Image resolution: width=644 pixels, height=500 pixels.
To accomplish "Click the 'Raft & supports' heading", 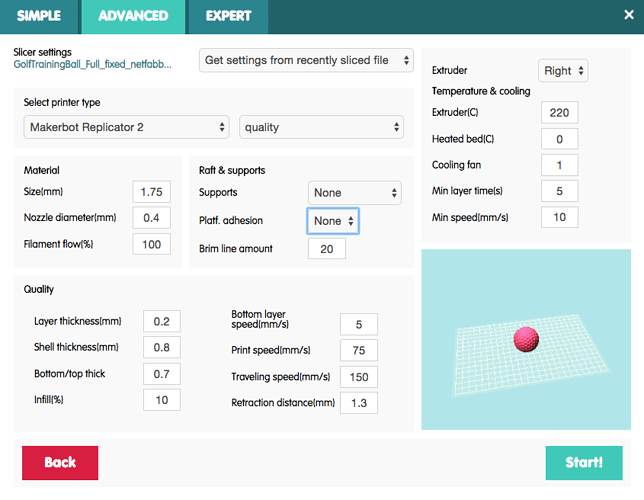I will click(232, 170).
